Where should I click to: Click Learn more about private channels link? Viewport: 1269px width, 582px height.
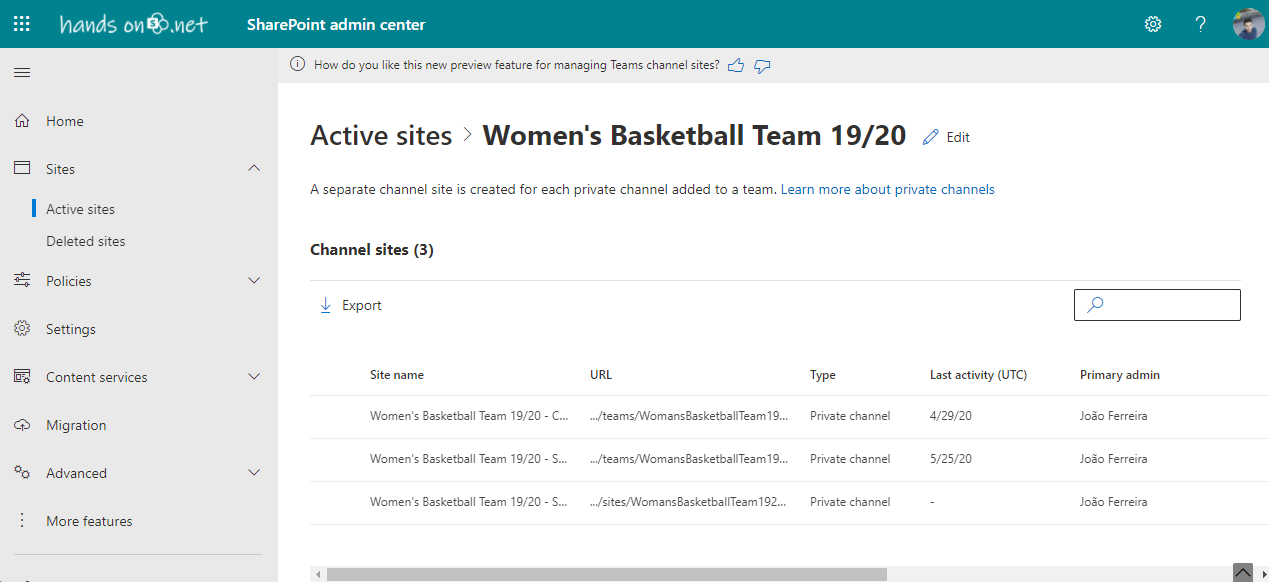887,189
